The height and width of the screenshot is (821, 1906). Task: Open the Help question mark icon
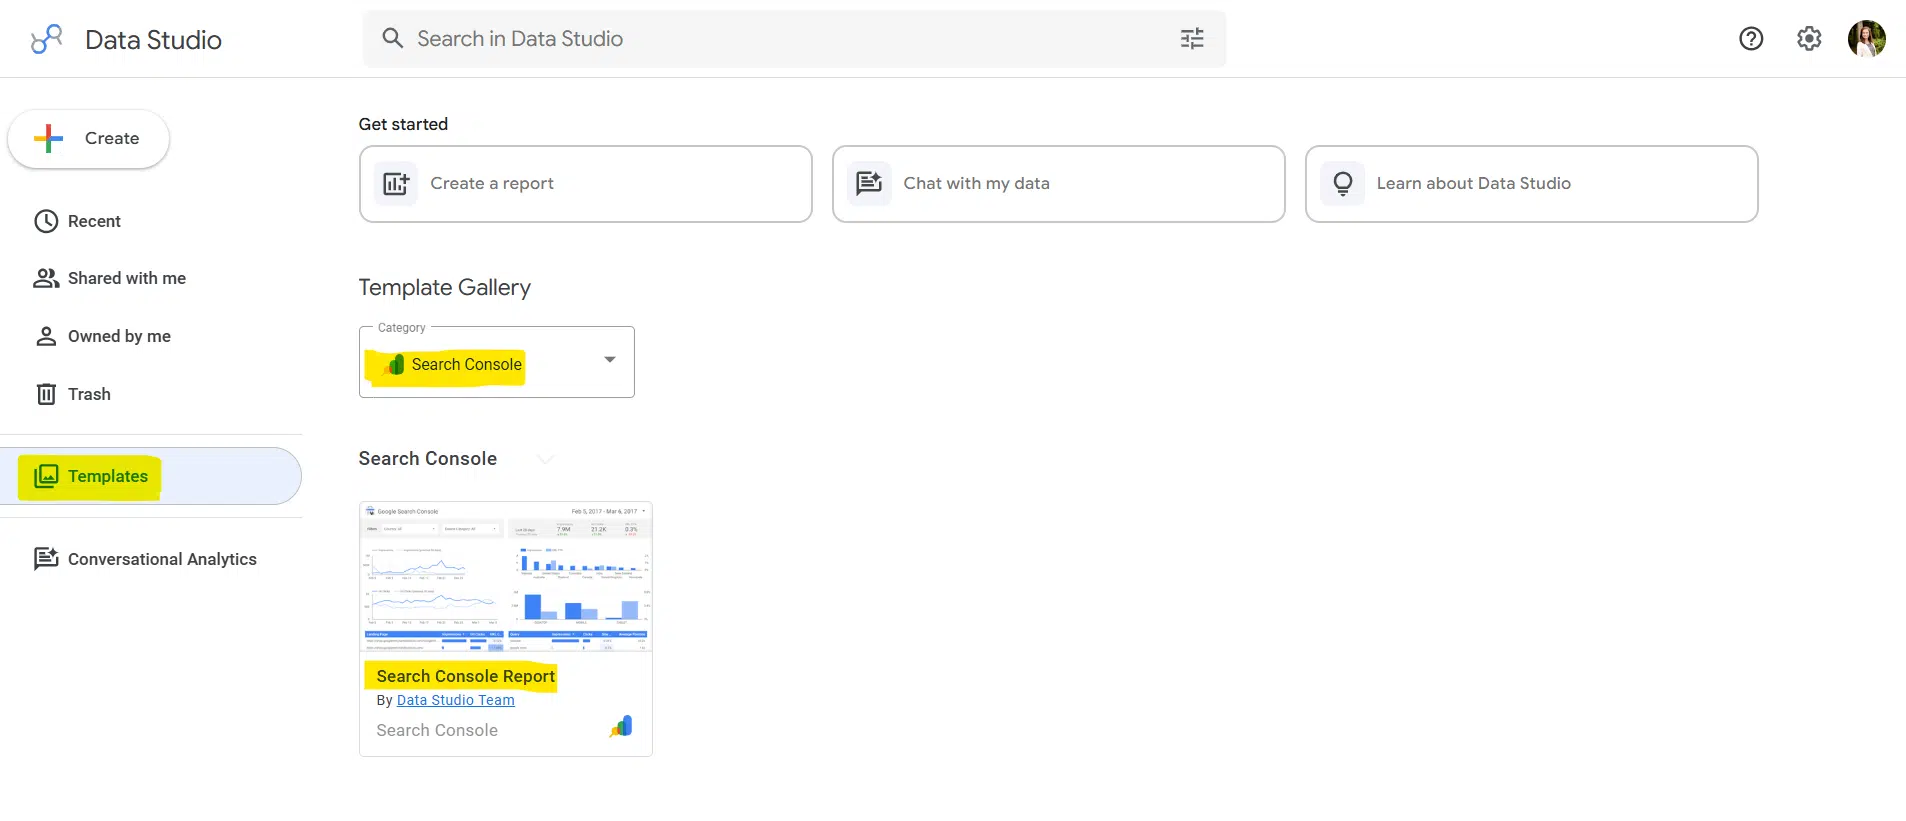pos(1751,39)
